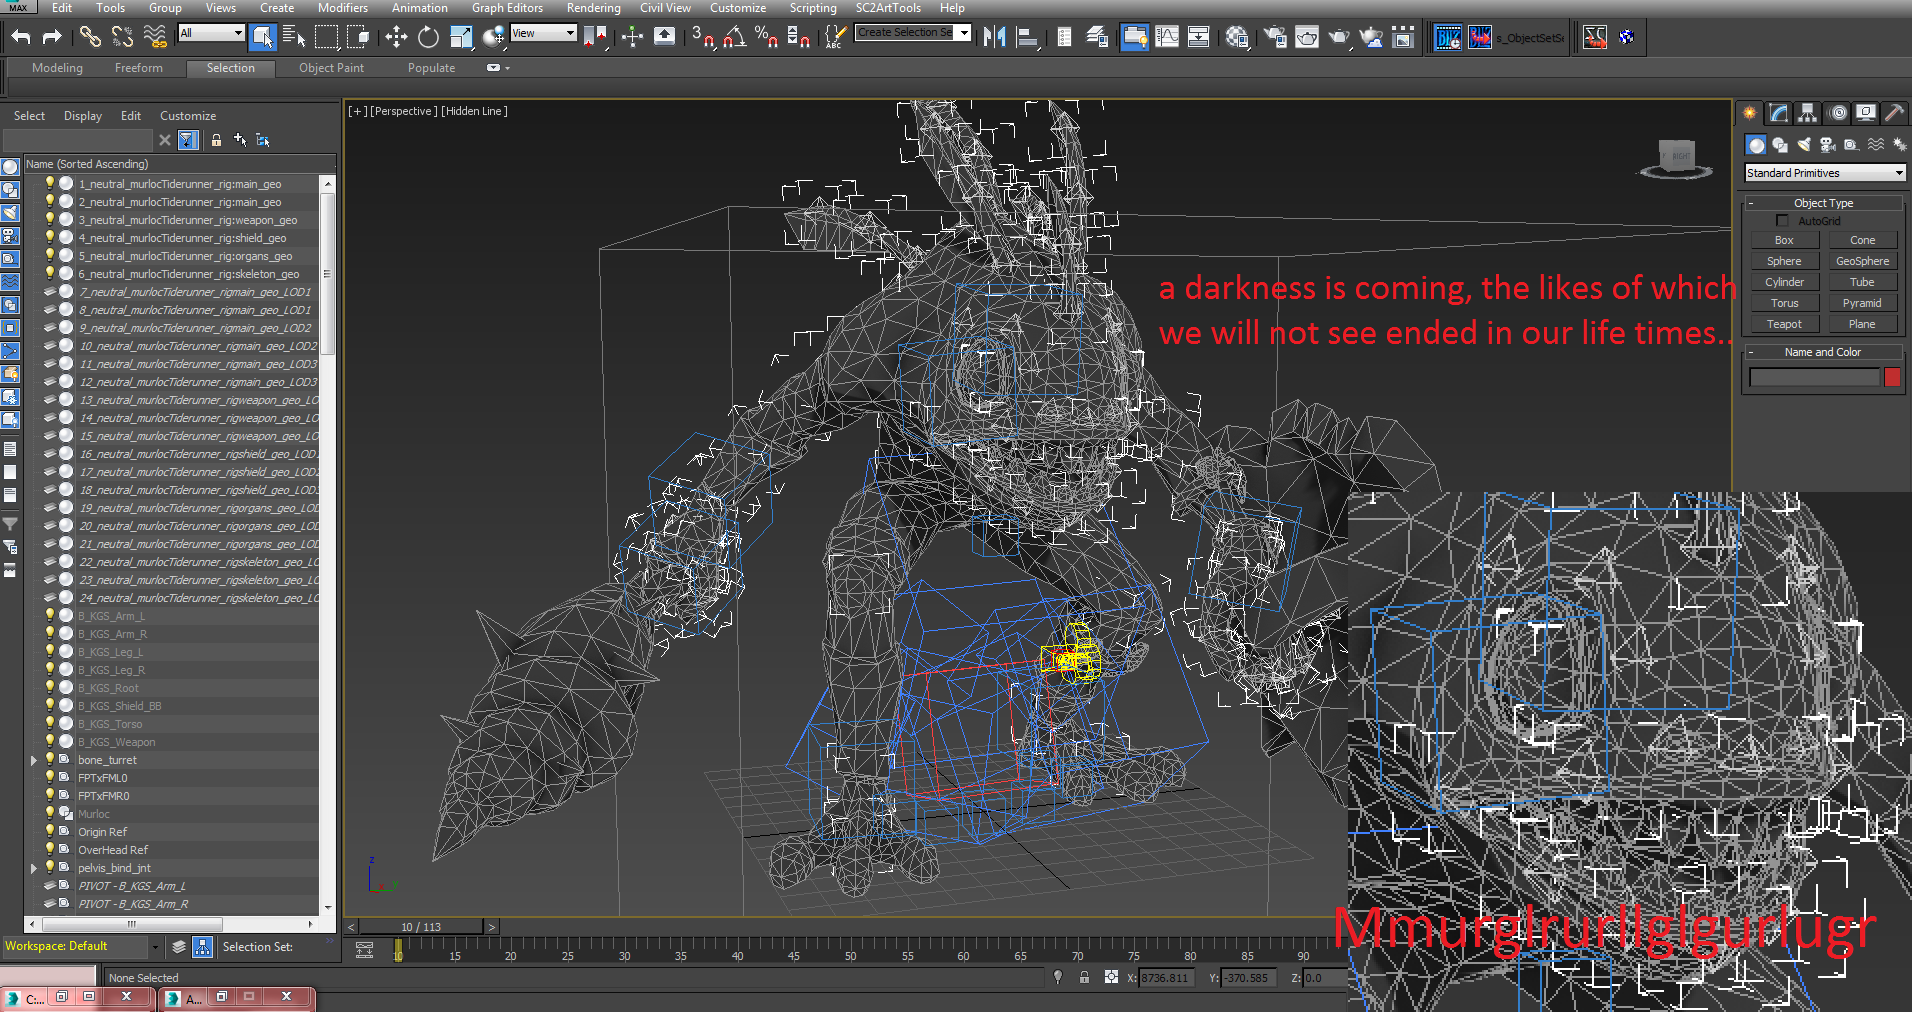Toggle selection lock padlock in status bar
Image resolution: width=1912 pixels, height=1012 pixels.
pos(1084,977)
